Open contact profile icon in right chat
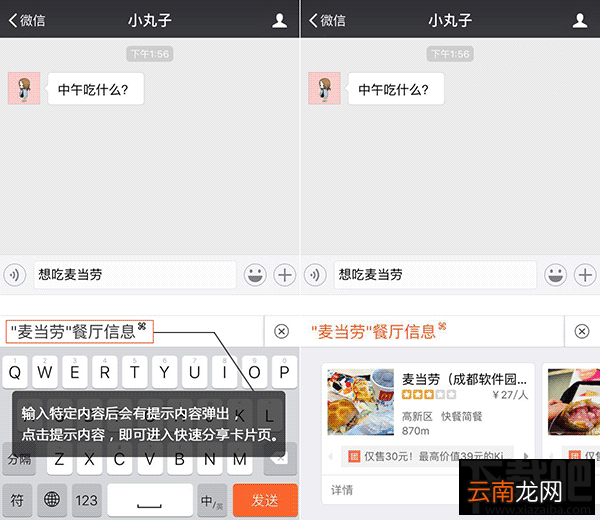 (580, 20)
